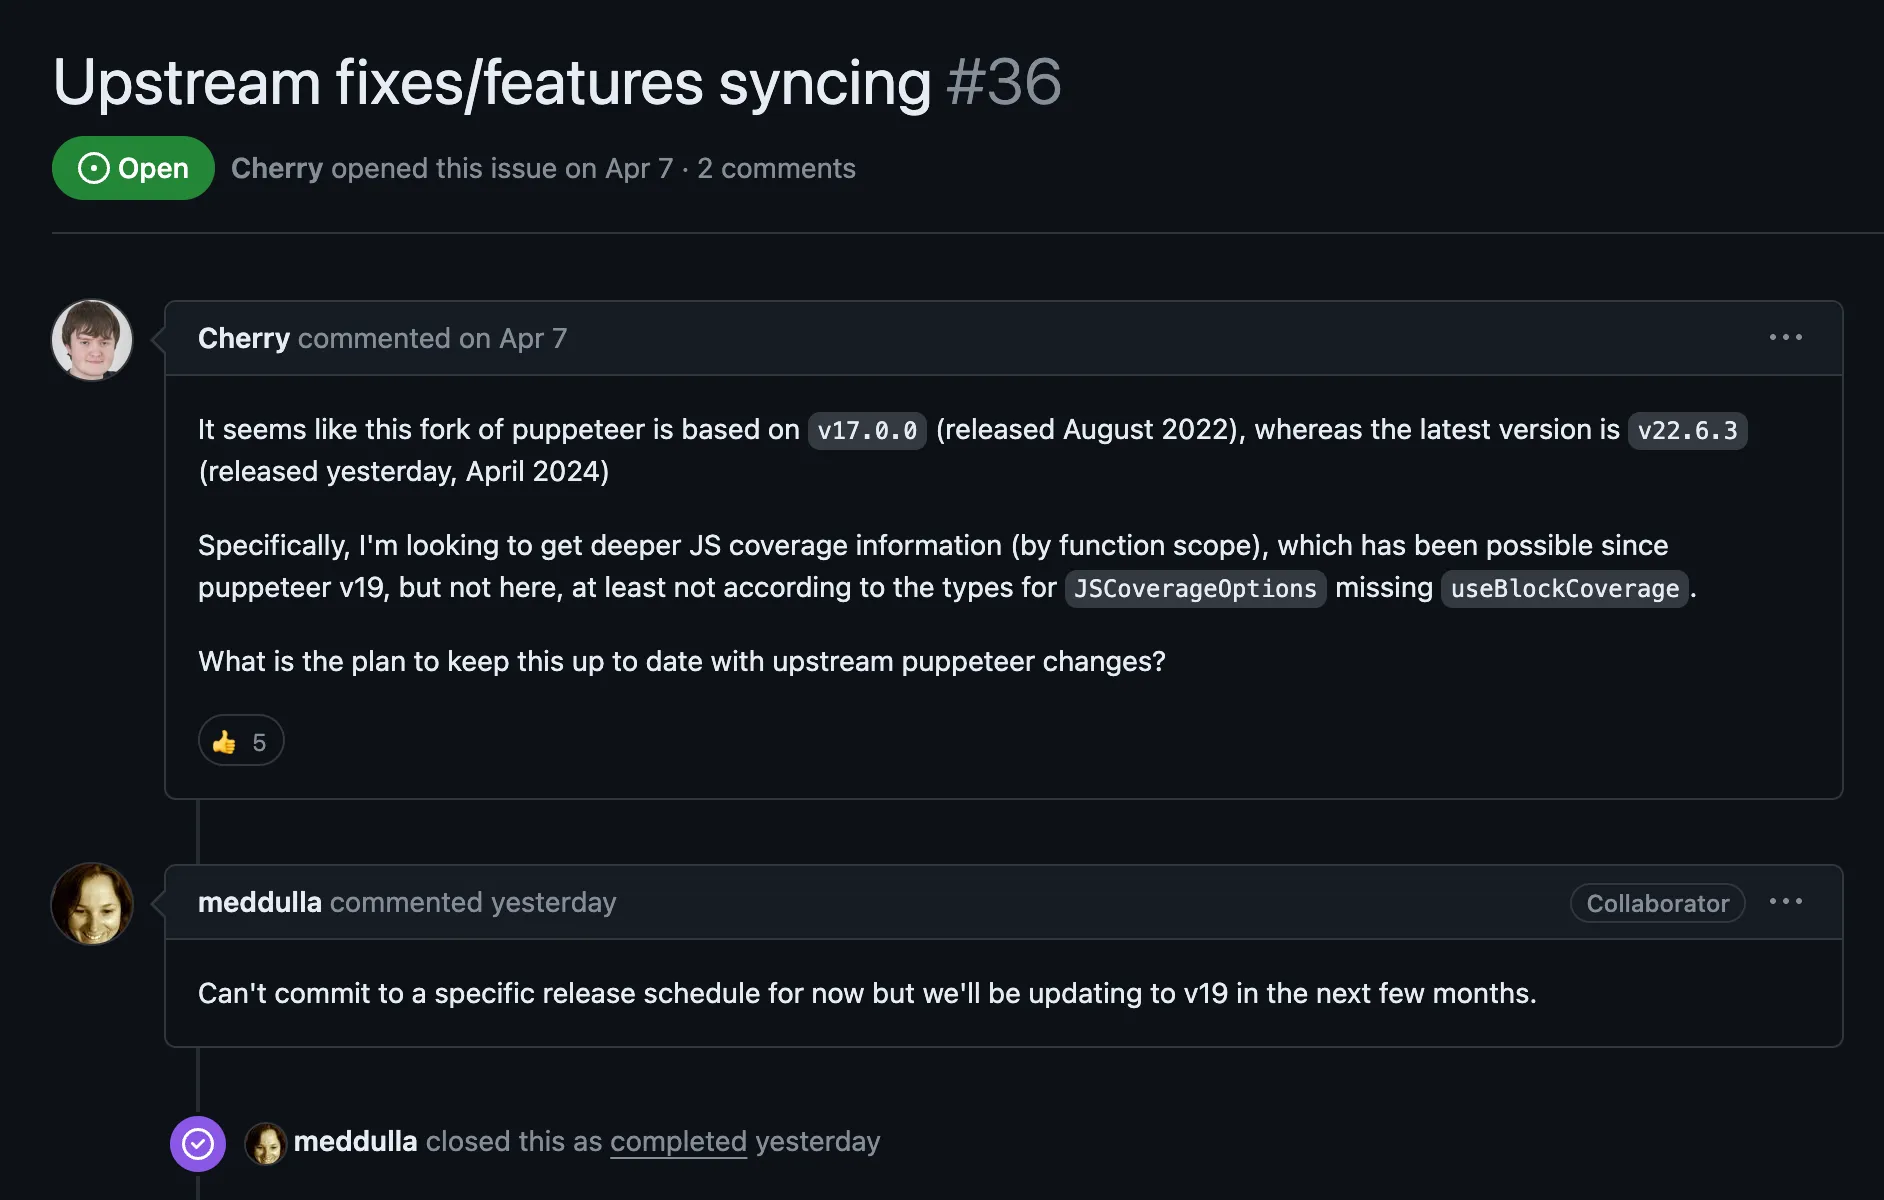
Task: Click meddulla's small avatar in the closed event
Action: click(x=266, y=1142)
